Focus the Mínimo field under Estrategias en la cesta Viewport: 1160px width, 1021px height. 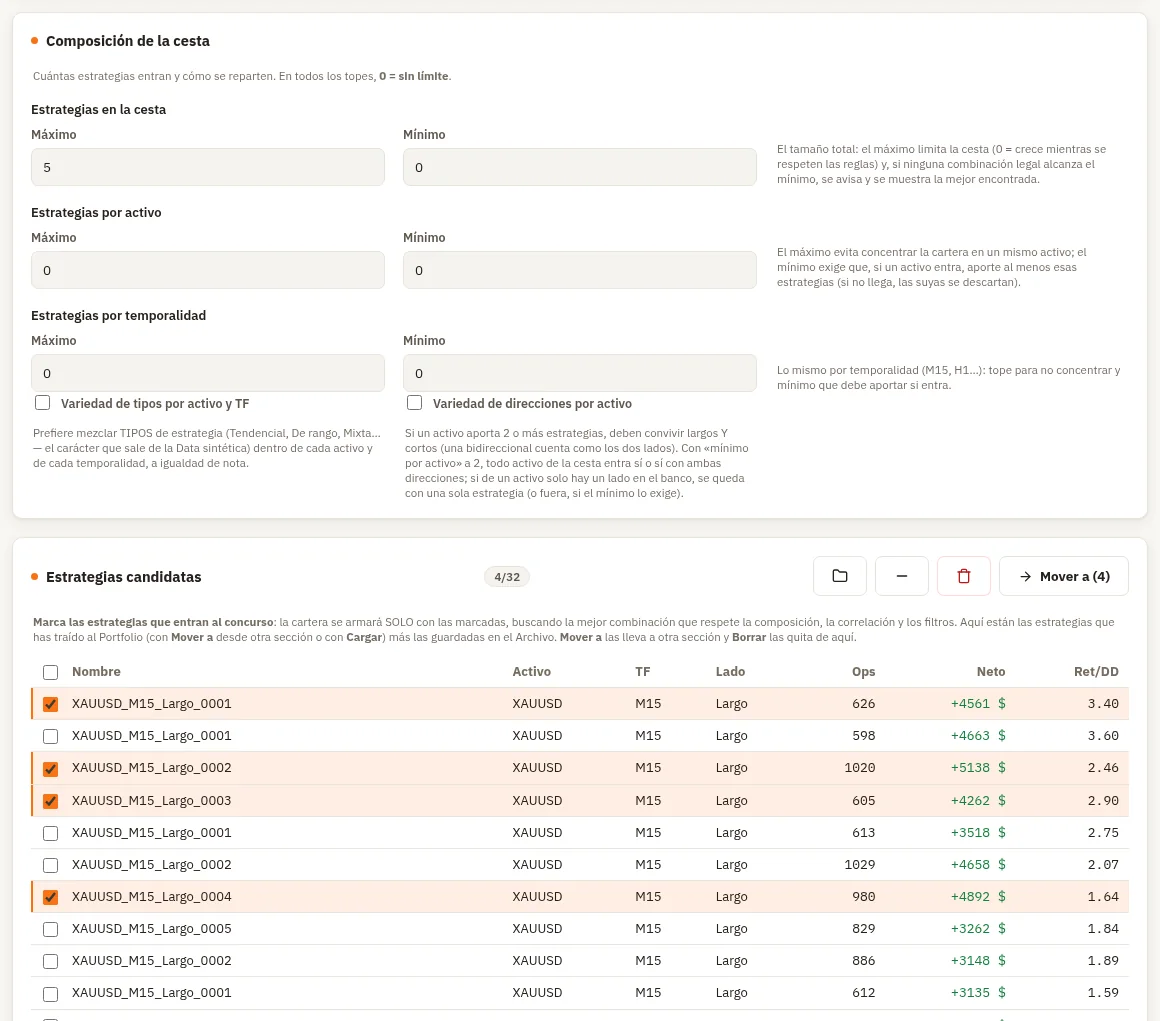click(x=580, y=167)
